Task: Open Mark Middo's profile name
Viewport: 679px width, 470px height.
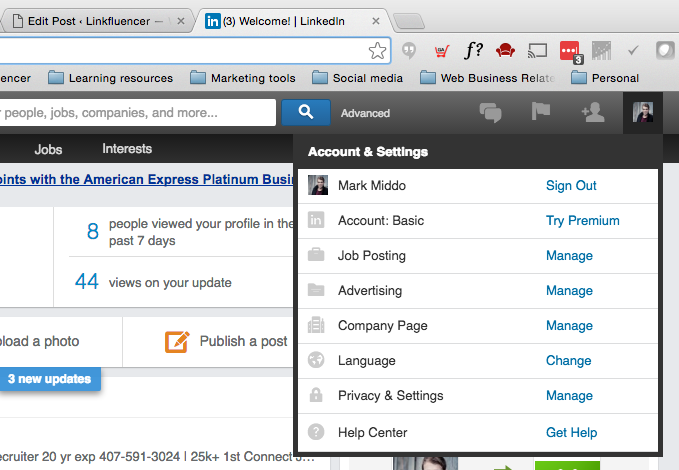Action: pyautogui.click(x=372, y=185)
